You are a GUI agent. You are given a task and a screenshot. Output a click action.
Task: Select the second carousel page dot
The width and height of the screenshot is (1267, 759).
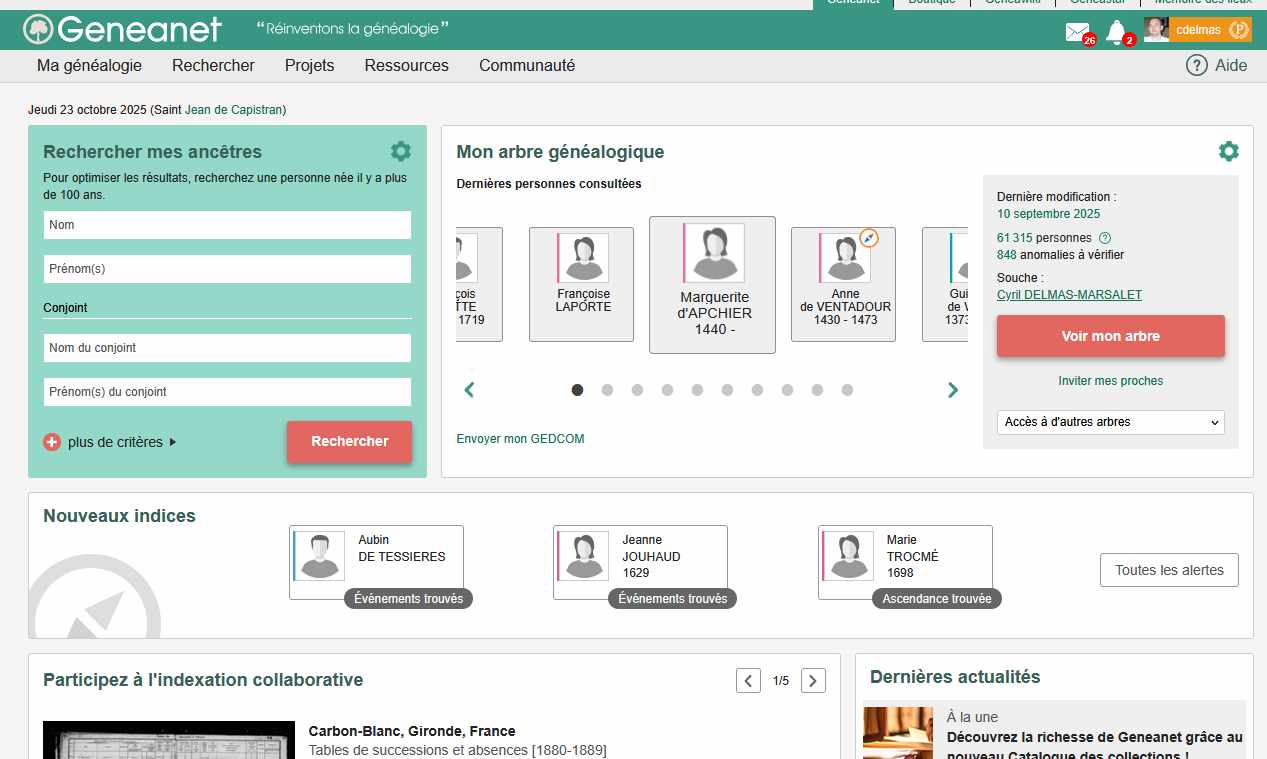(607, 390)
